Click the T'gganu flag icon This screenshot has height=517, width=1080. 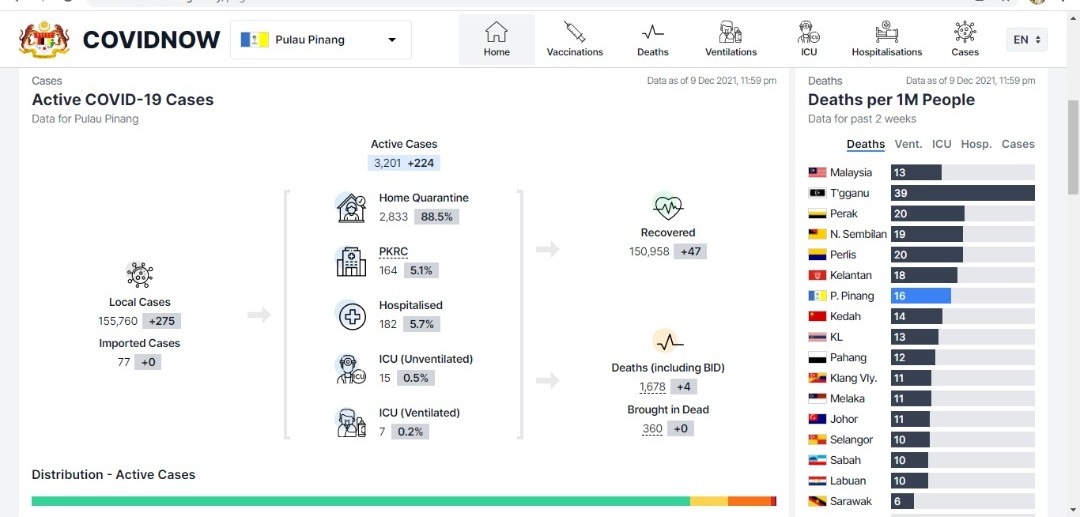(x=817, y=193)
